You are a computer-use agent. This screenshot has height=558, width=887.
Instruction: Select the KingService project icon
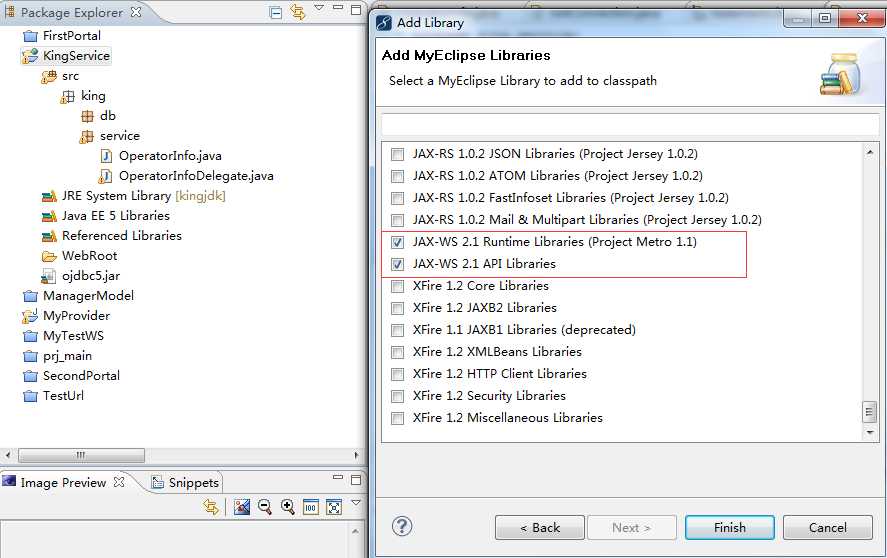pyautogui.click(x=30, y=56)
